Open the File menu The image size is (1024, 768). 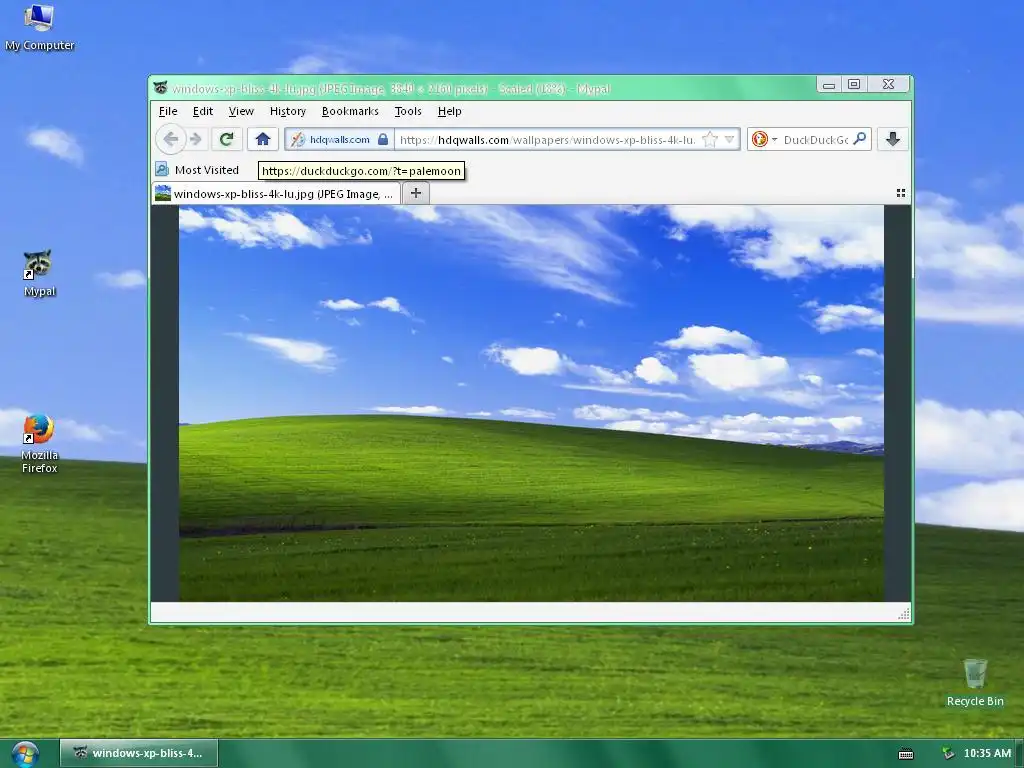click(x=168, y=111)
